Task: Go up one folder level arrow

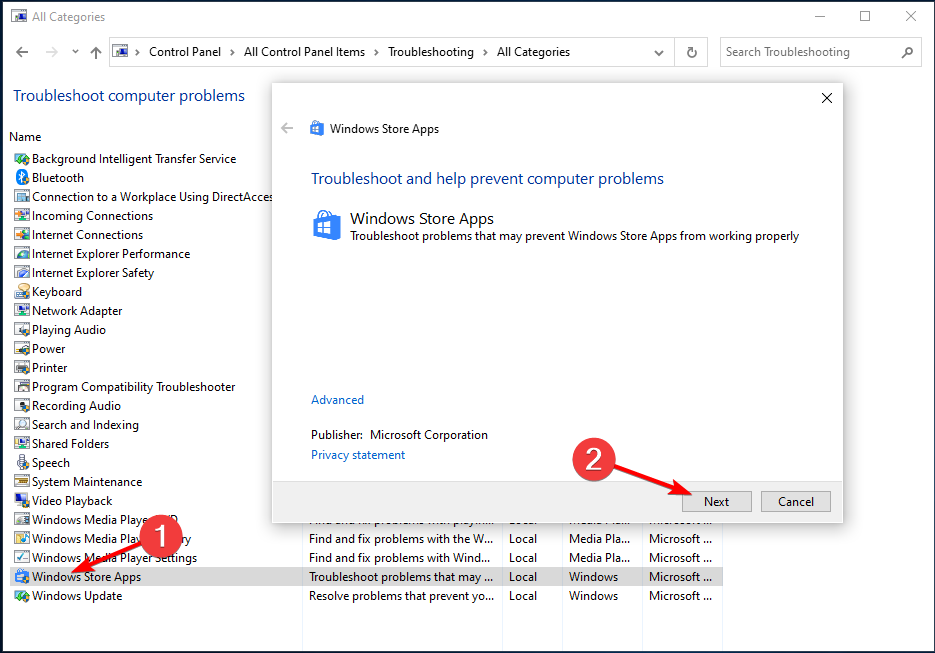Action: coord(95,52)
